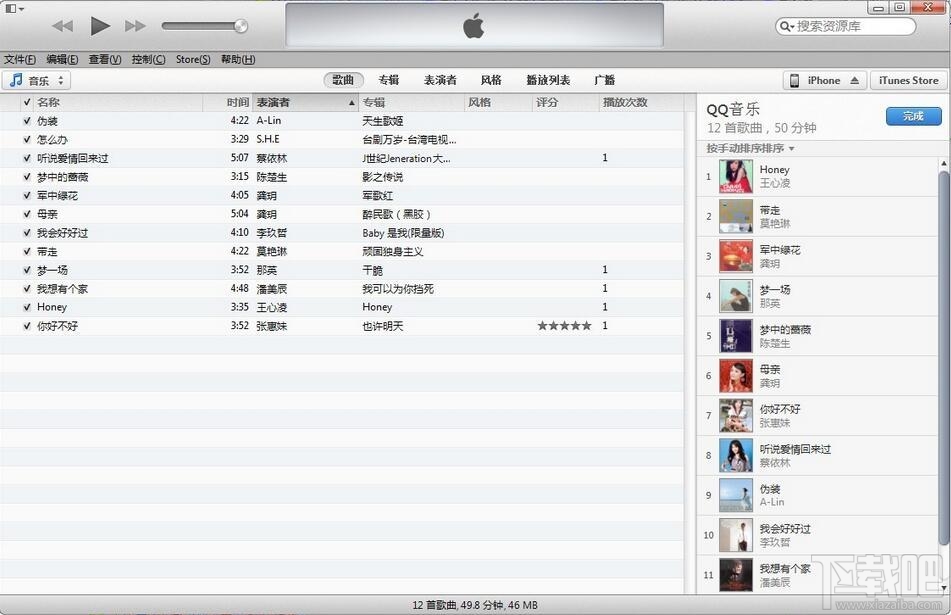
Task: Uncheck the song 伪装
Action: tap(26, 120)
